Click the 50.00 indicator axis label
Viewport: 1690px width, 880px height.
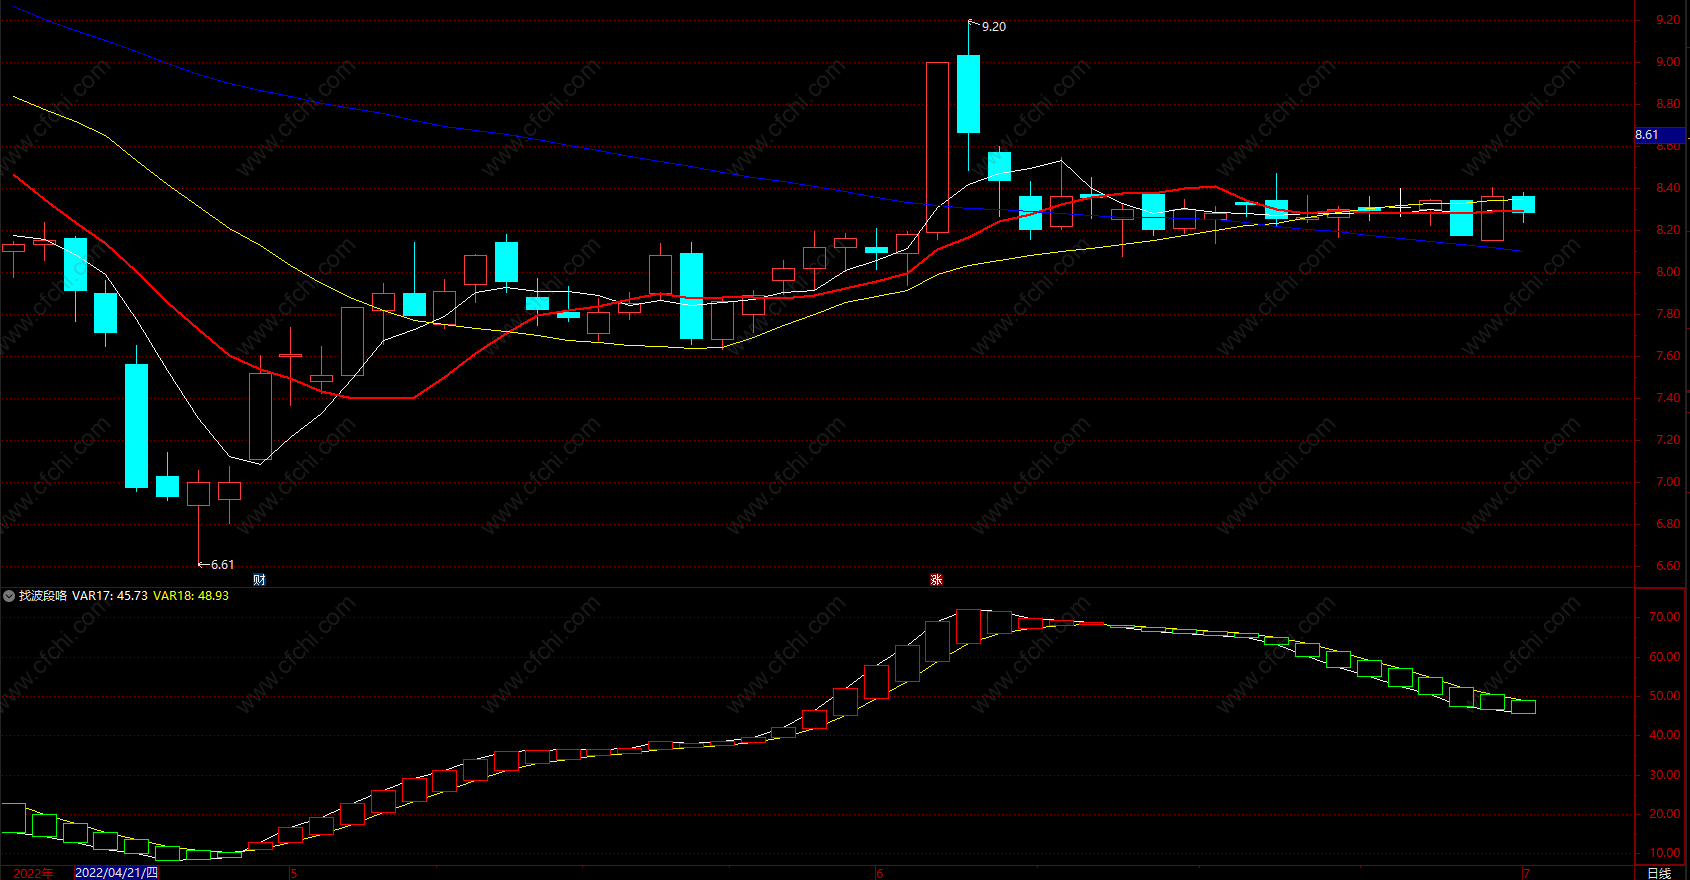[1665, 696]
